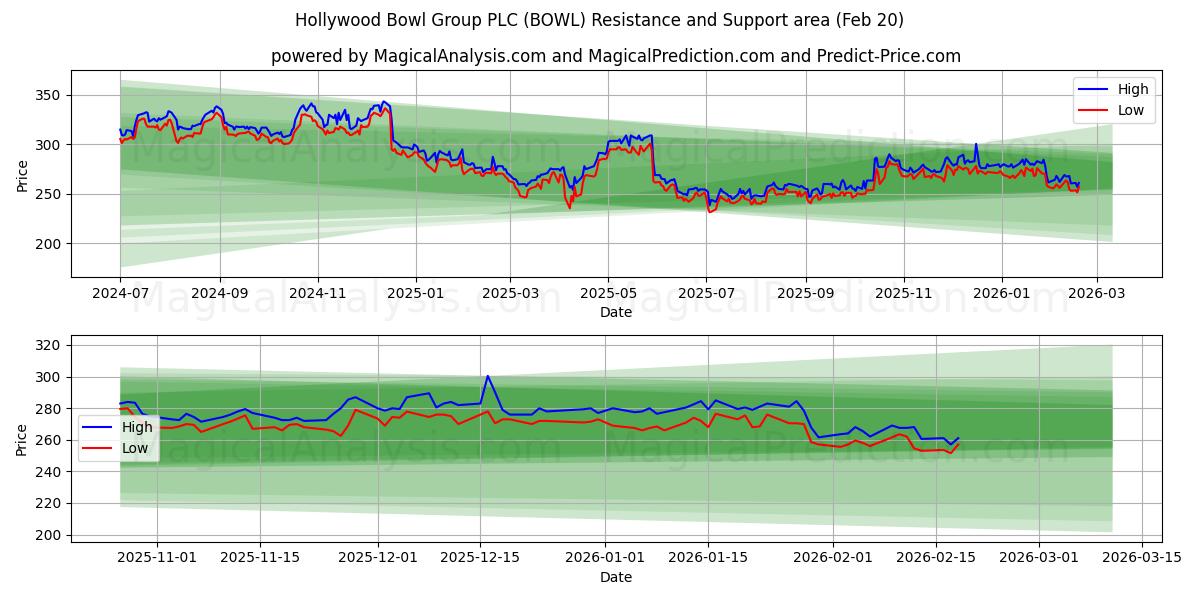Click the 'Date' x-axis label of the bottom chart
Image resolution: width=1200 pixels, height=600 pixels.
click(x=616, y=577)
